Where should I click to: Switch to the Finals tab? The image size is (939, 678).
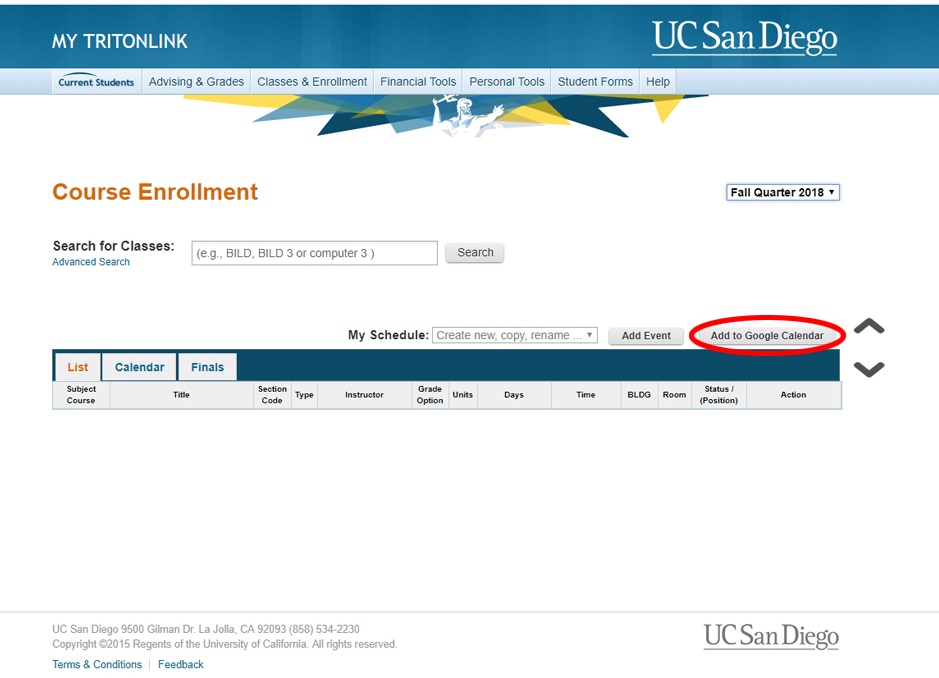207,367
